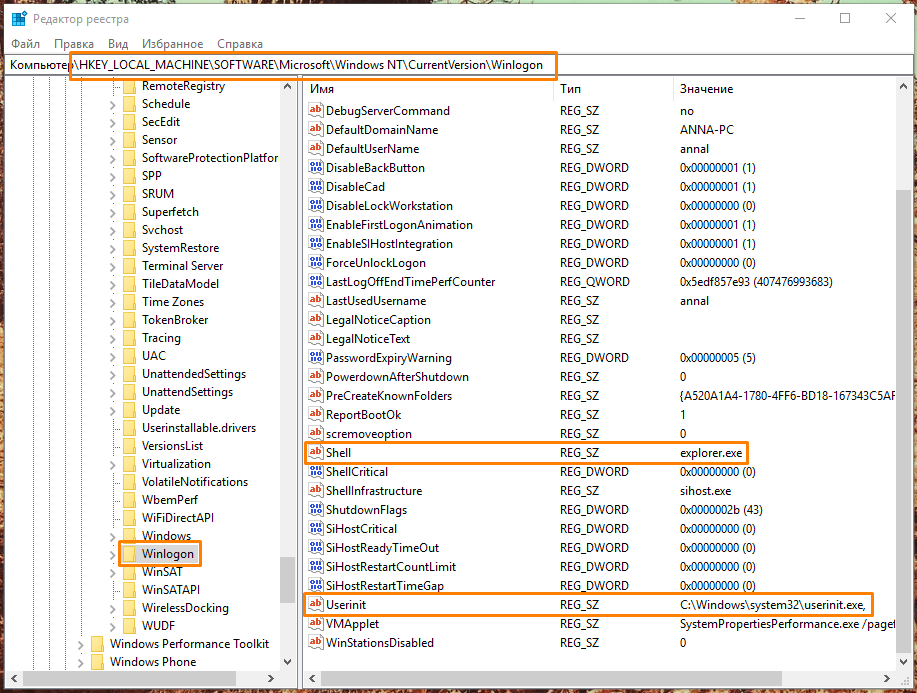Click the DWORD icon beside ShutdownFlags
917x693 pixels.
[316, 509]
